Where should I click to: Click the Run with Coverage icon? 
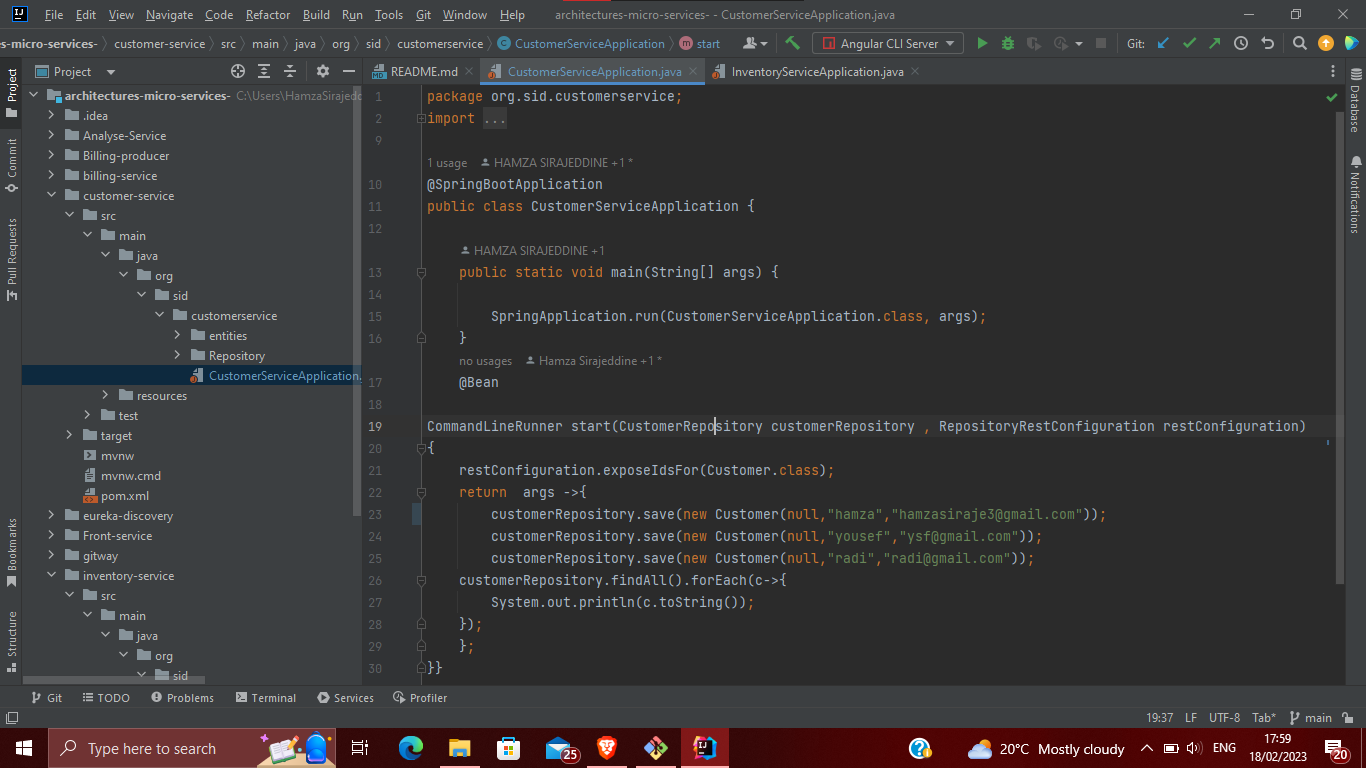tap(1034, 43)
